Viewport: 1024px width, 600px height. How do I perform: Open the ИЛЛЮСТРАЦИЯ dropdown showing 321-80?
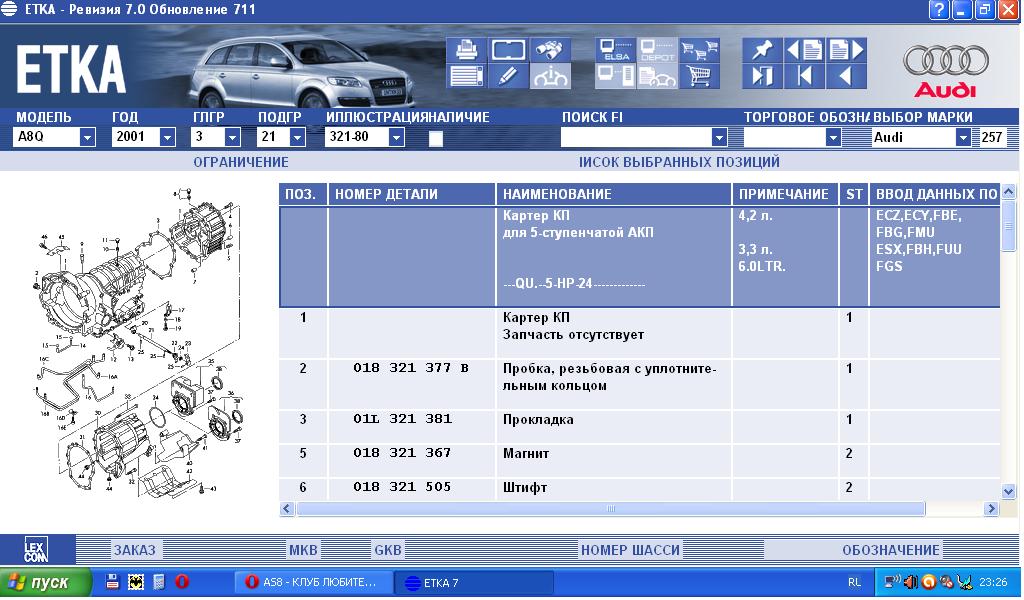pyautogui.click(x=396, y=138)
